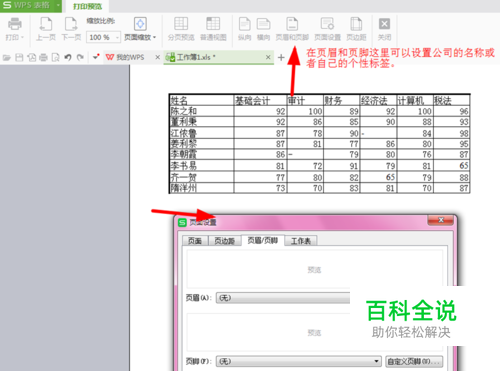500x371 pixels.
Task: Add a new document tab with plus
Action: point(281,57)
